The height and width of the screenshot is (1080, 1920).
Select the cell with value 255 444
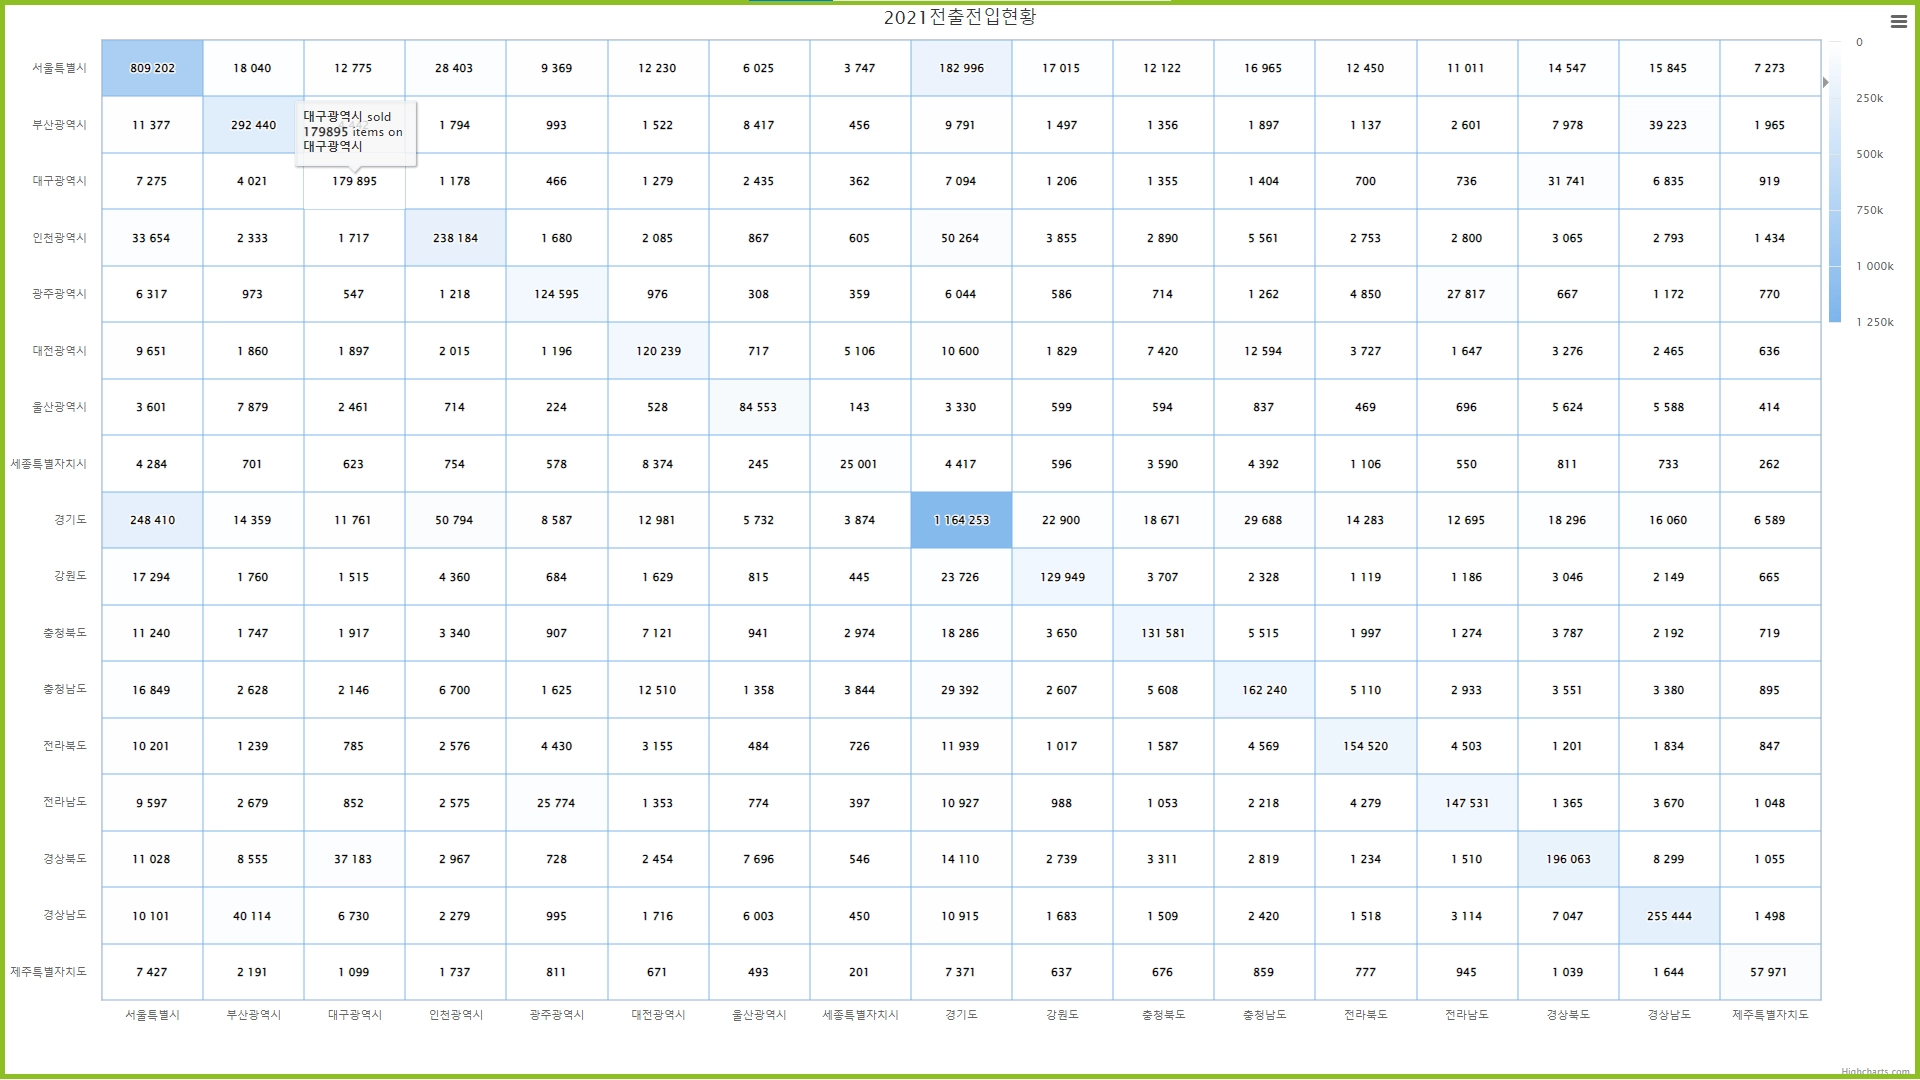tap(1669, 916)
